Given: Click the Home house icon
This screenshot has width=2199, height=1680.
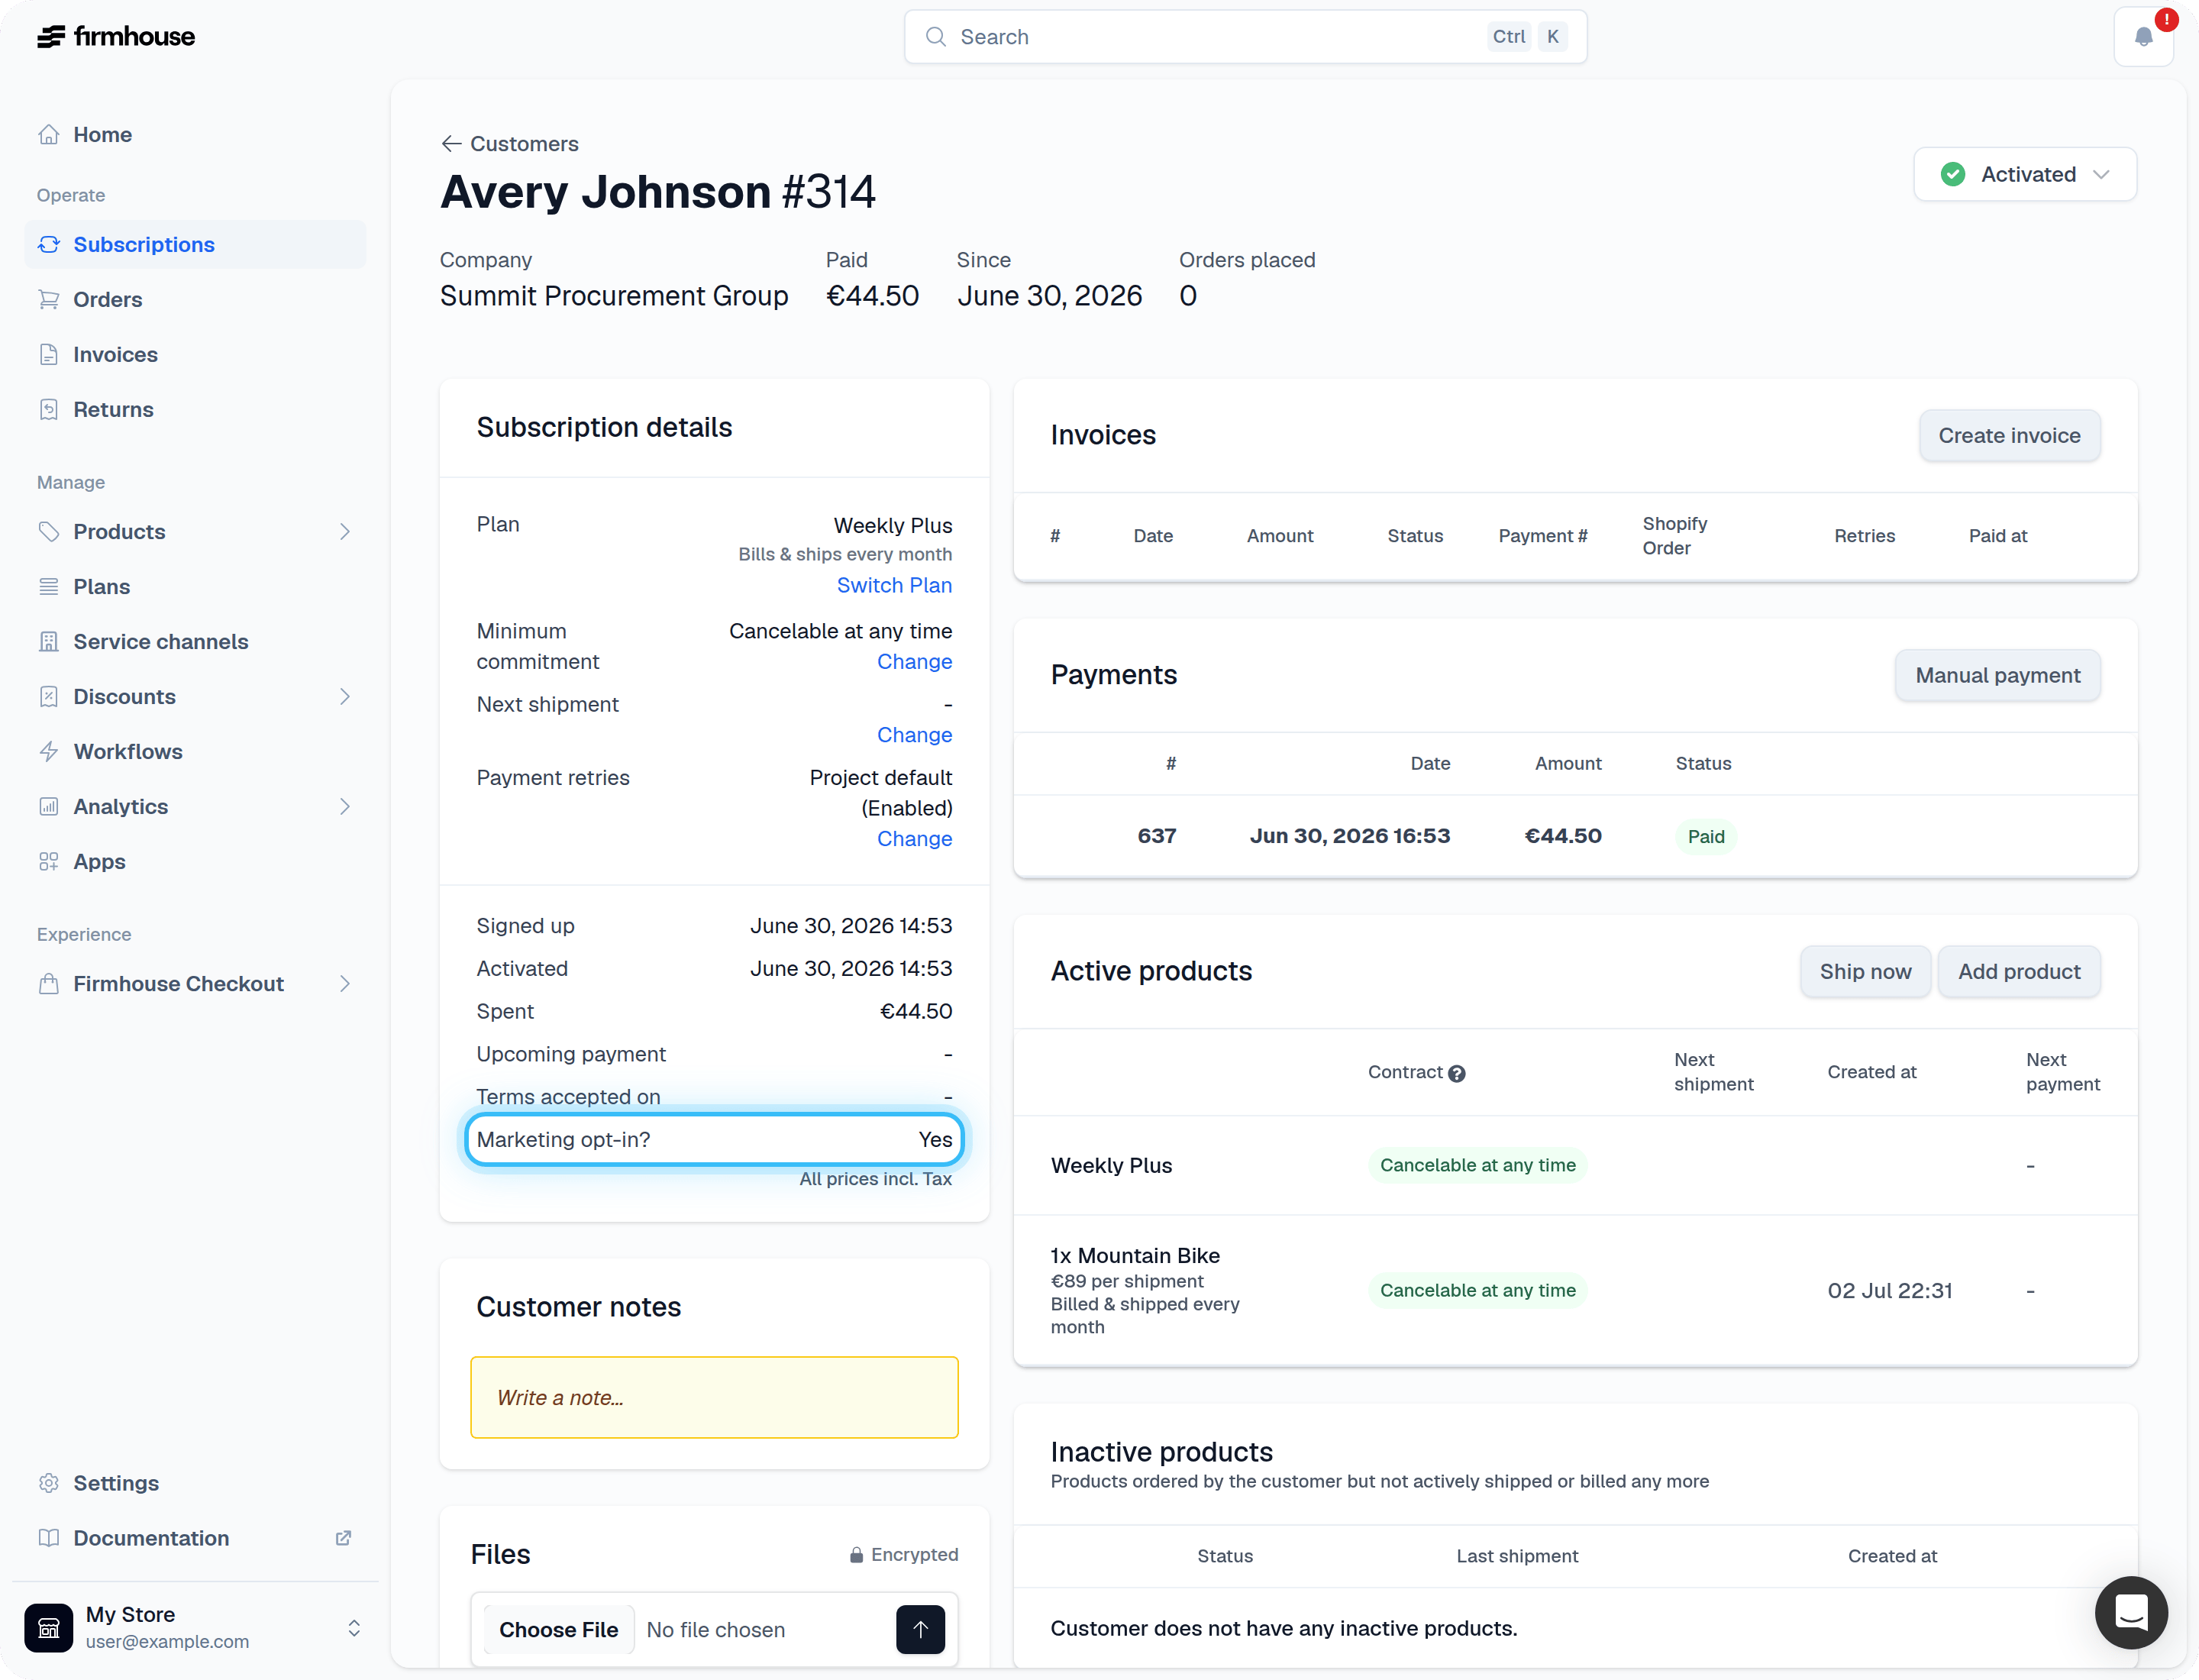Looking at the screenshot, I should [x=48, y=134].
